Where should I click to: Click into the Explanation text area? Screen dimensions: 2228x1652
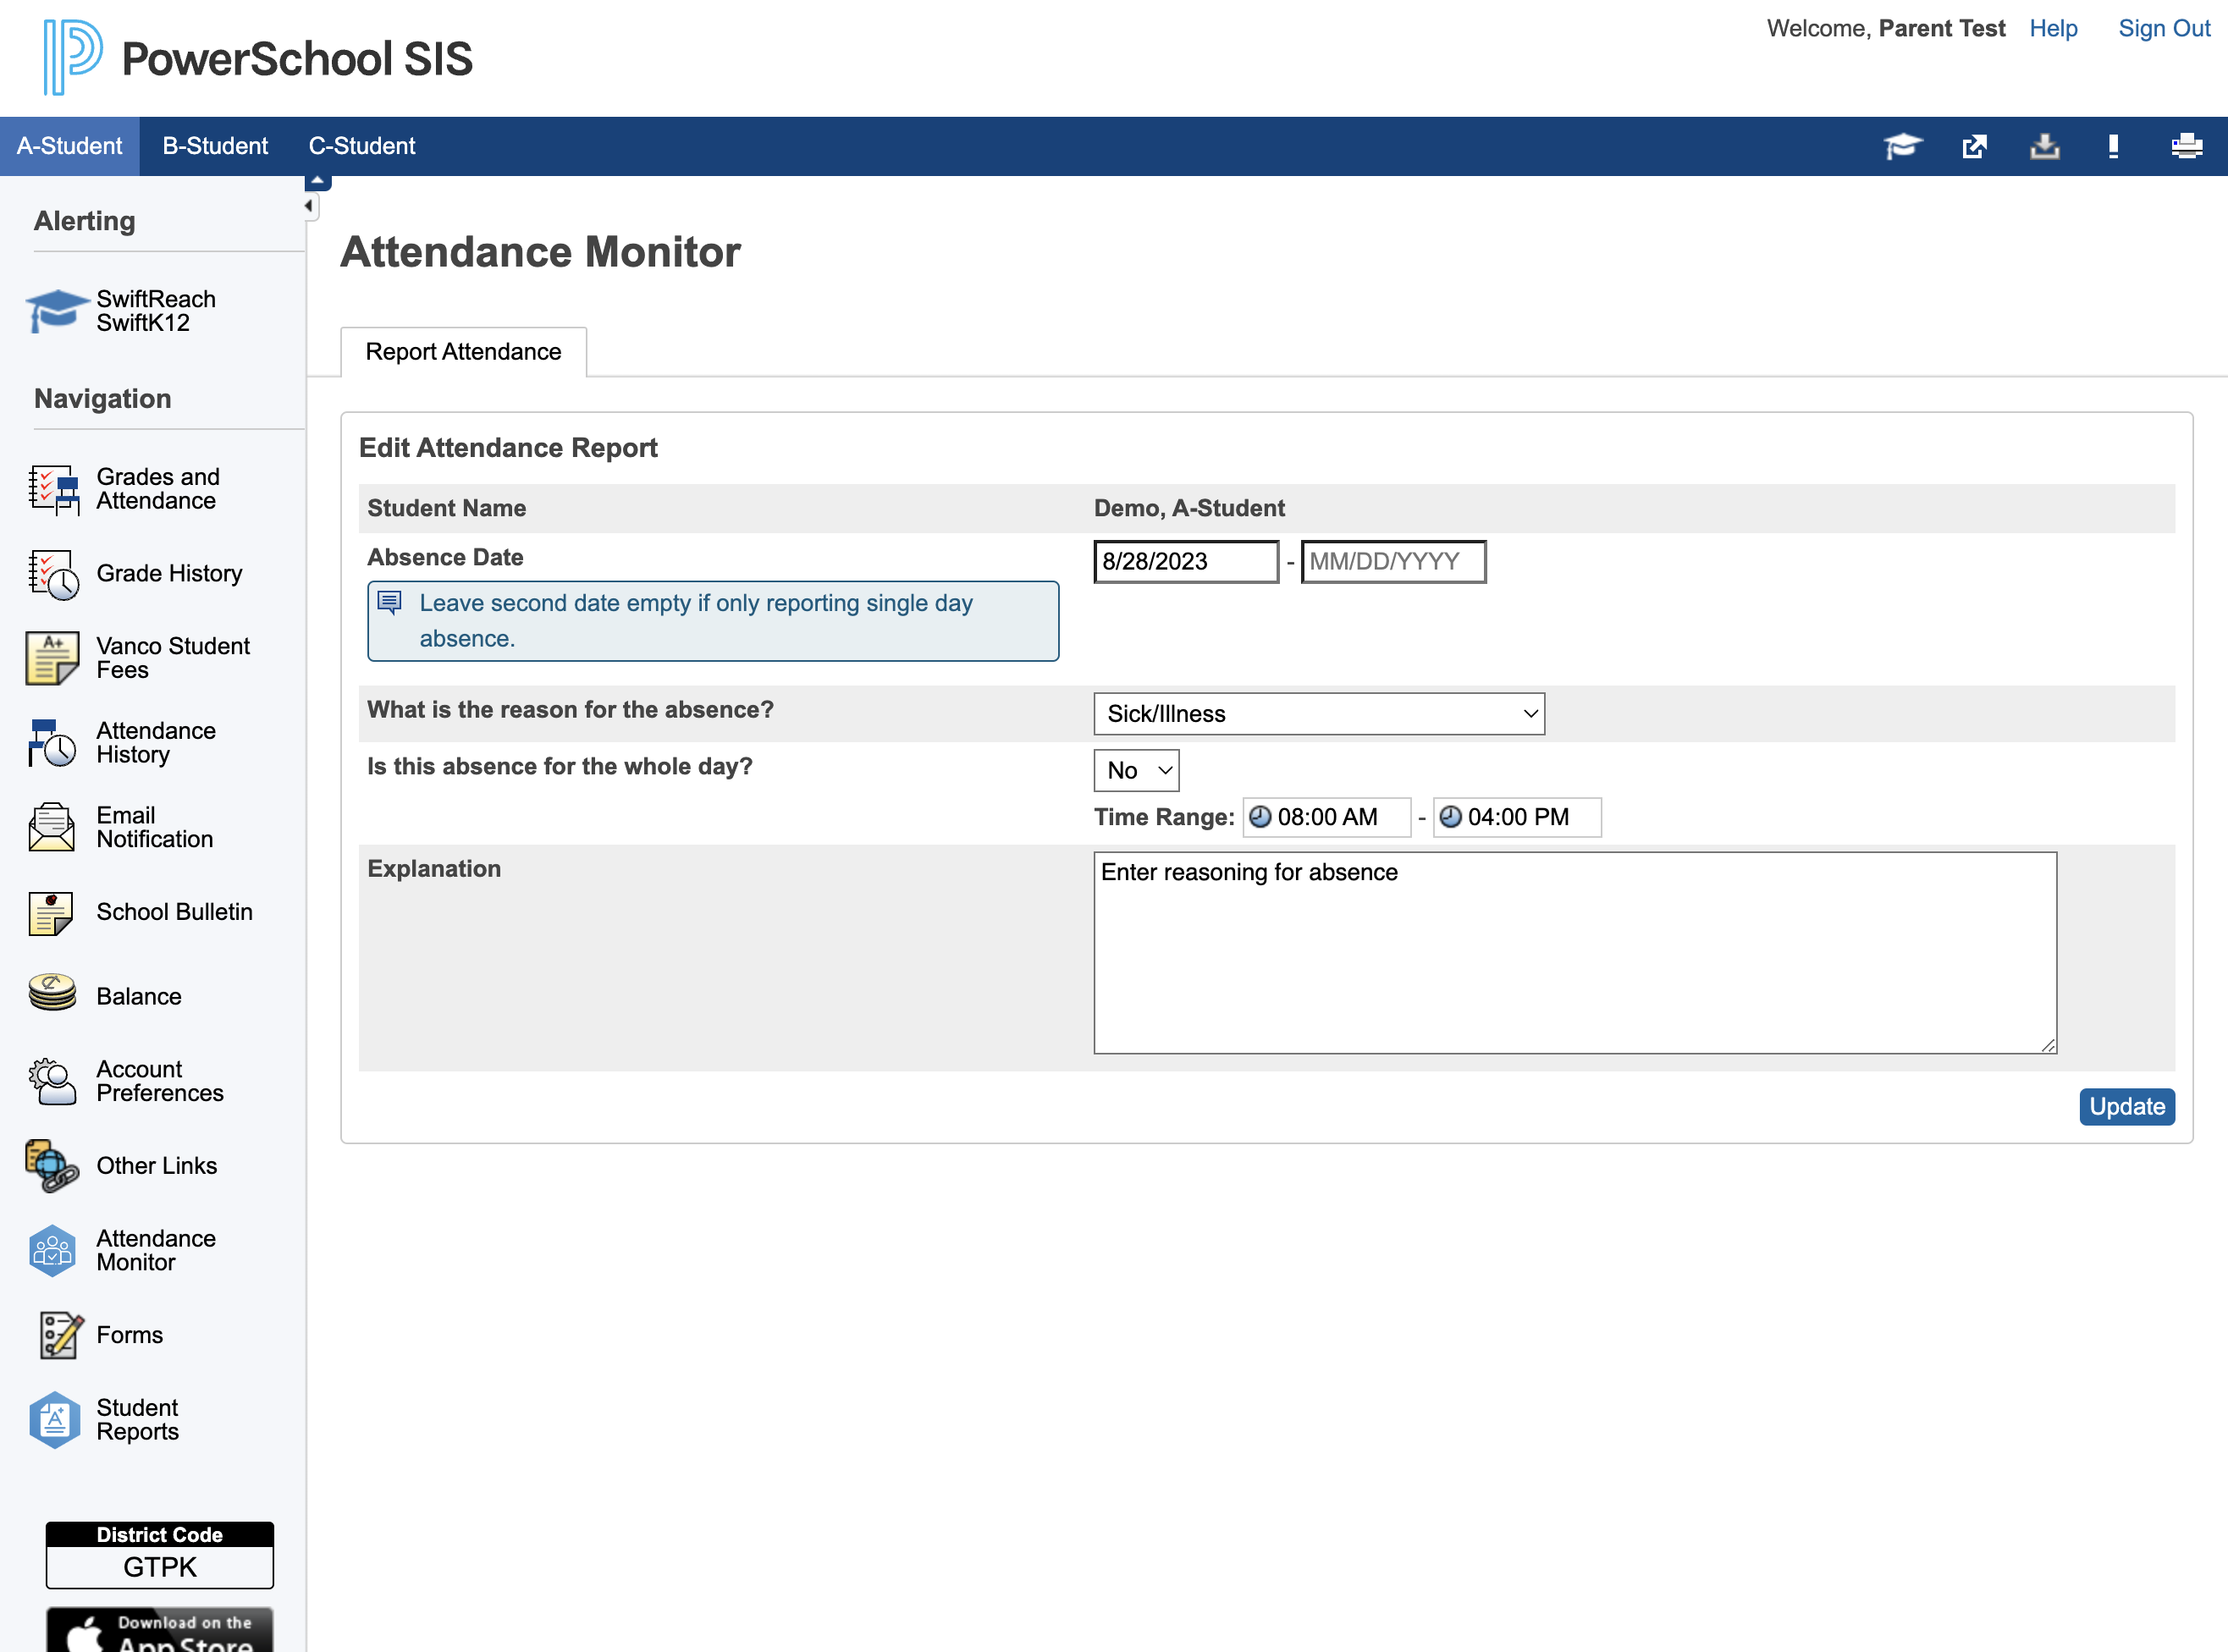[1575, 953]
